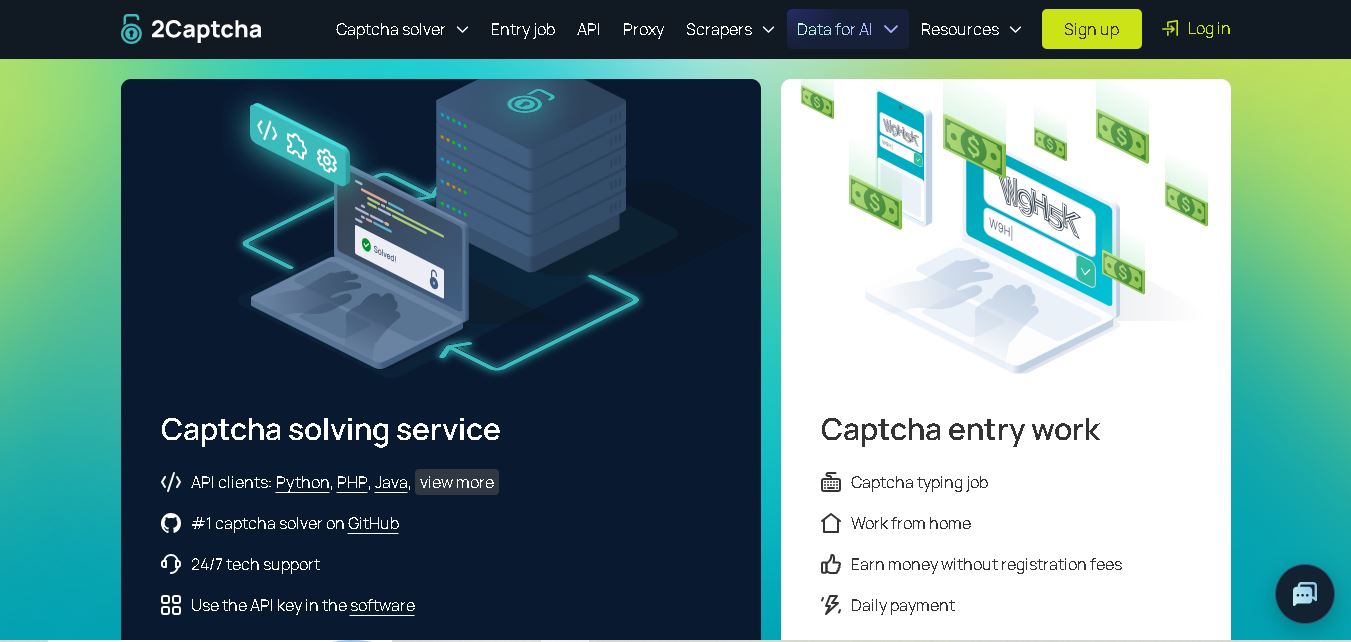
Task: Expand the Resources dropdown chevron
Action: (1016, 30)
